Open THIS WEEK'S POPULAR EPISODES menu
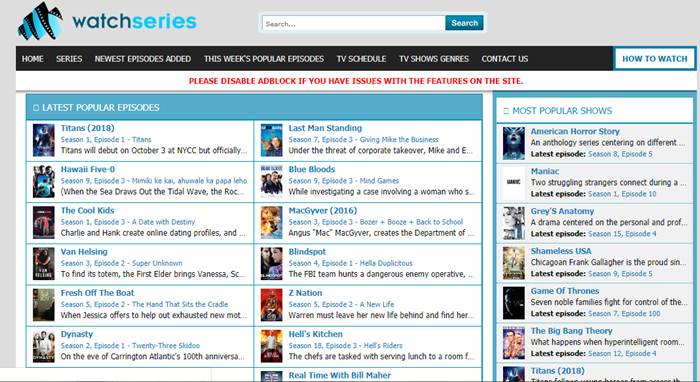 click(264, 59)
